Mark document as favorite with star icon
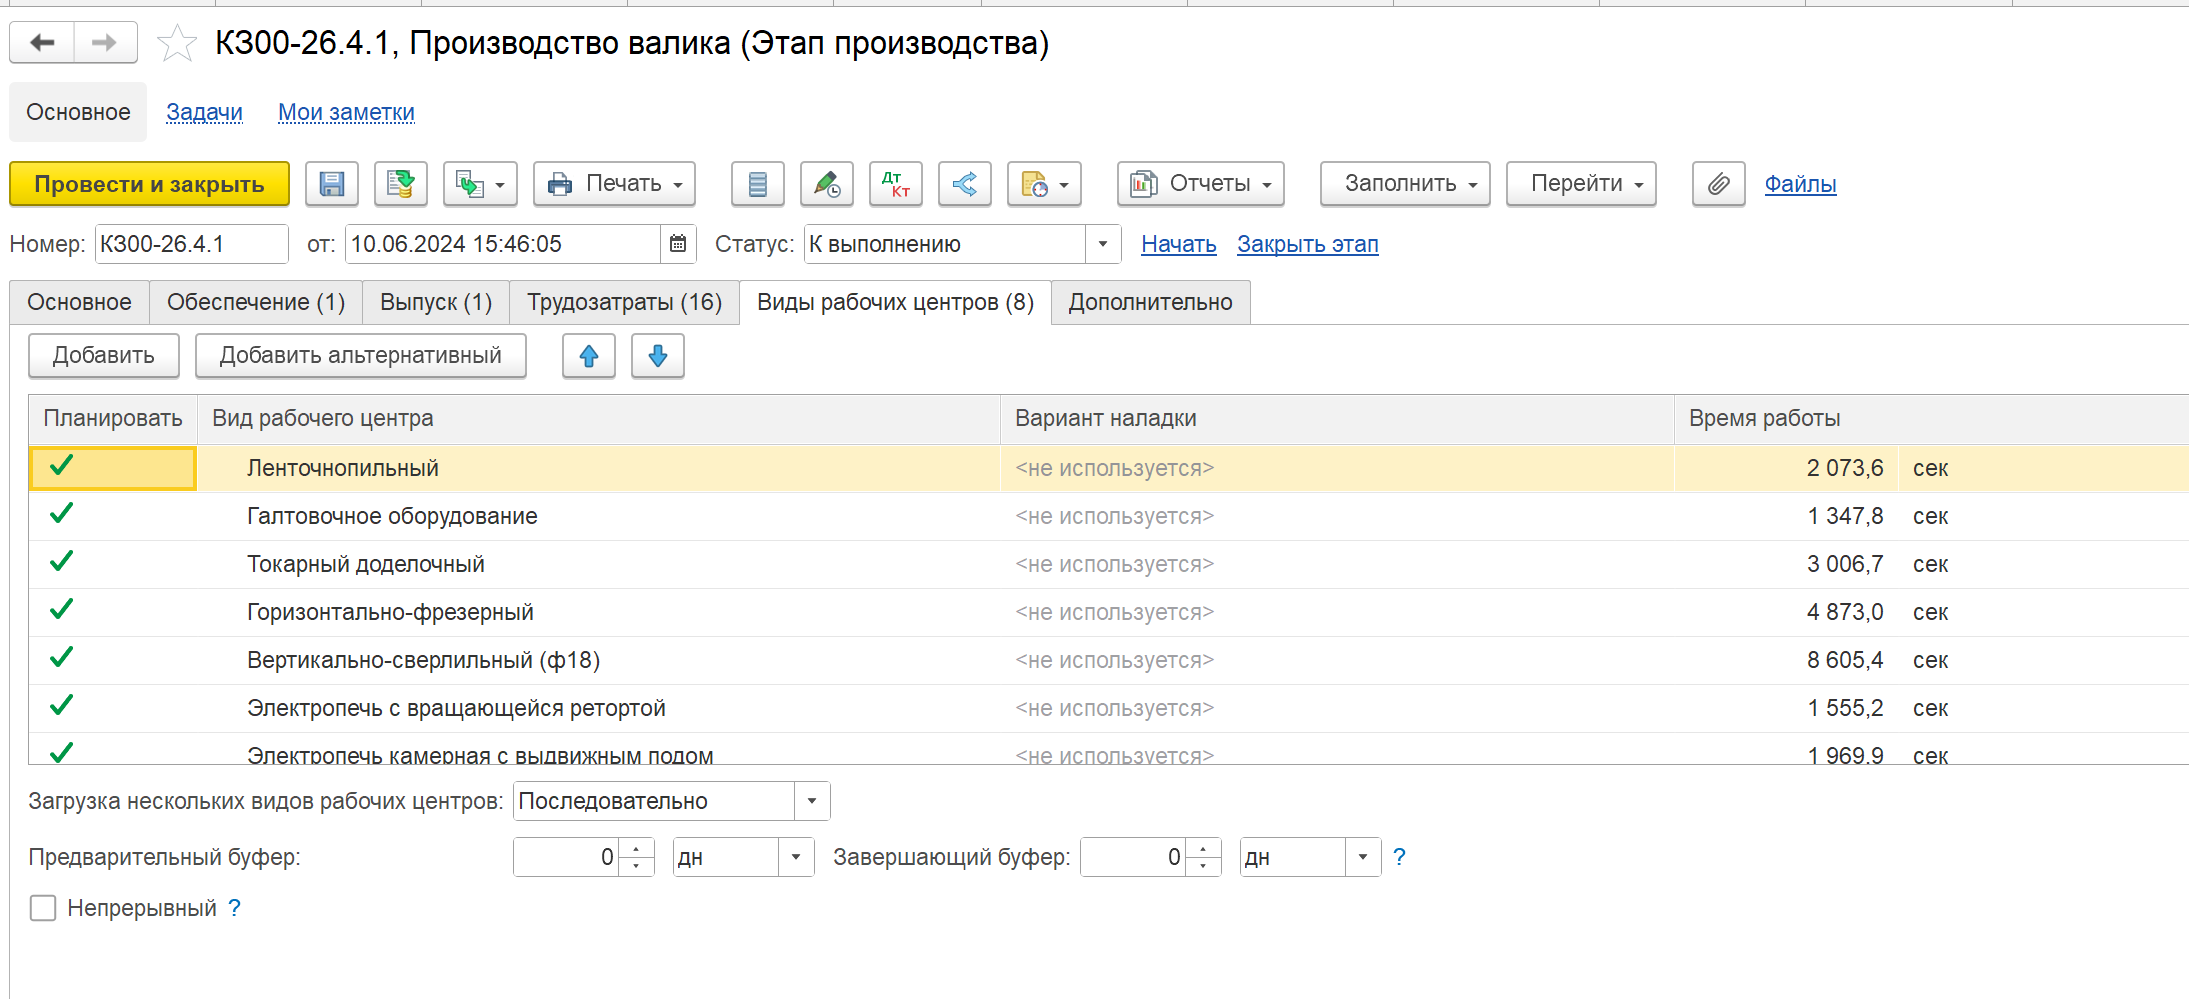The width and height of the screenshot is (2189, 999). [x=177, y=43]
